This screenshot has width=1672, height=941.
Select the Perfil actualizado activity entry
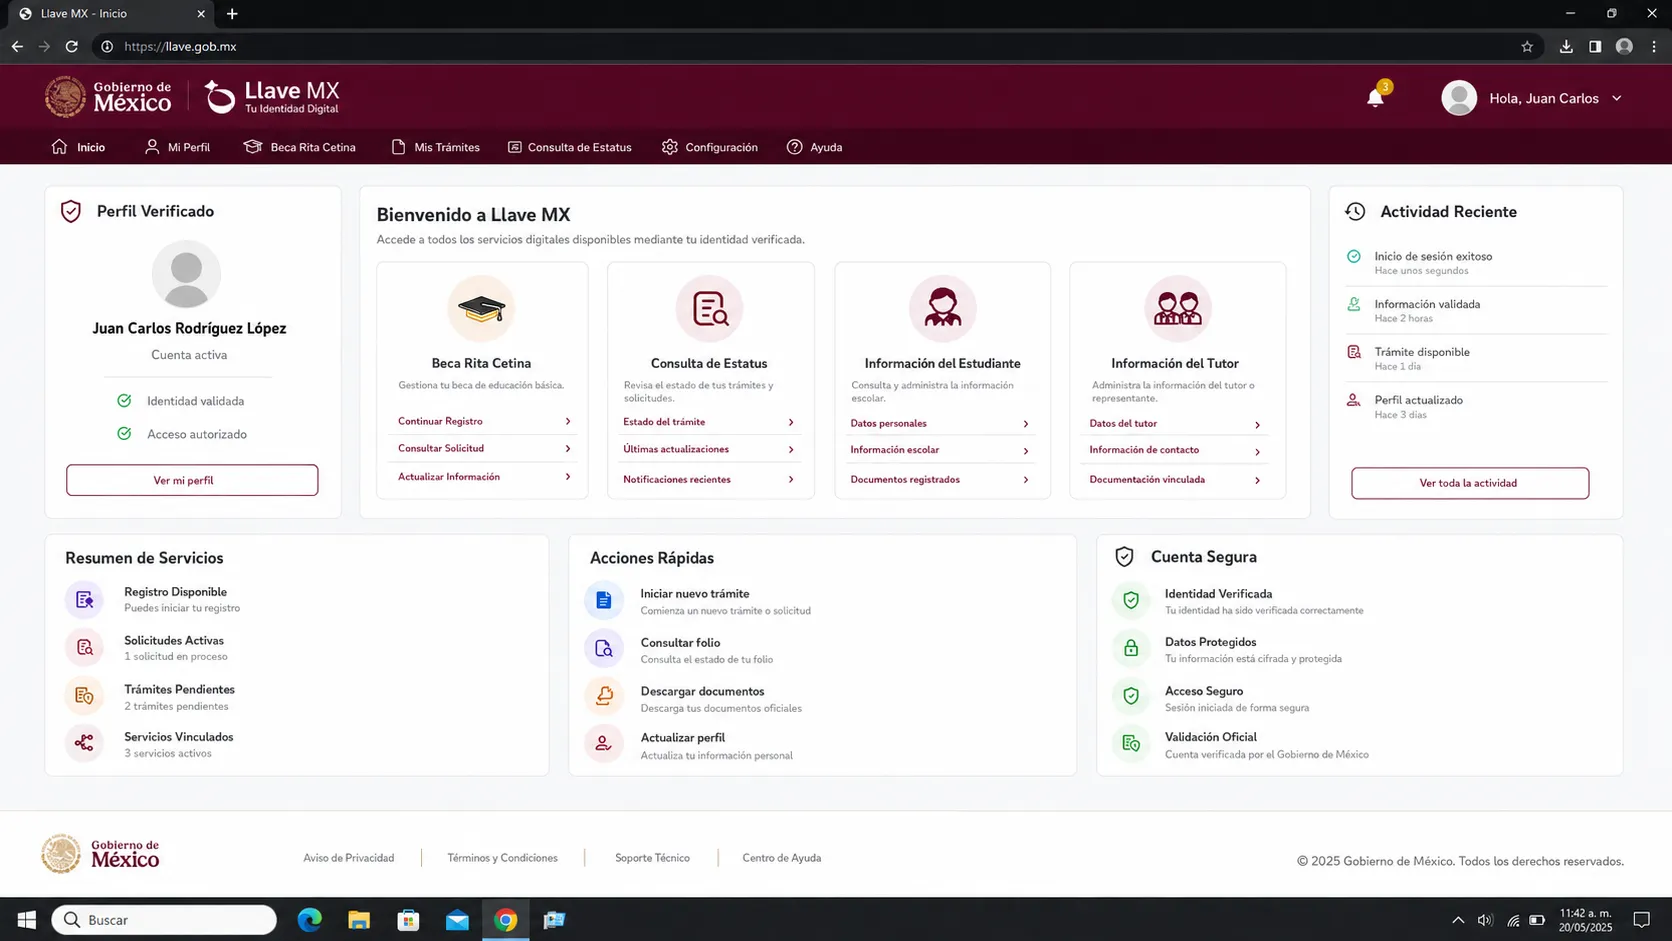1476,406
